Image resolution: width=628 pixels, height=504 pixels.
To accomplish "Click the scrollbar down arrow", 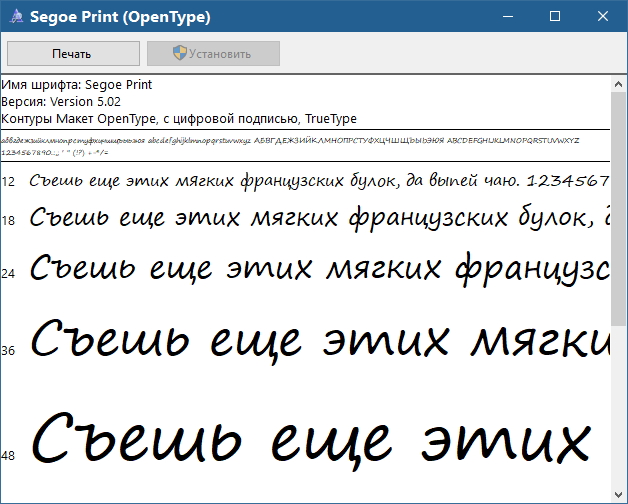I will pos(618,494).
